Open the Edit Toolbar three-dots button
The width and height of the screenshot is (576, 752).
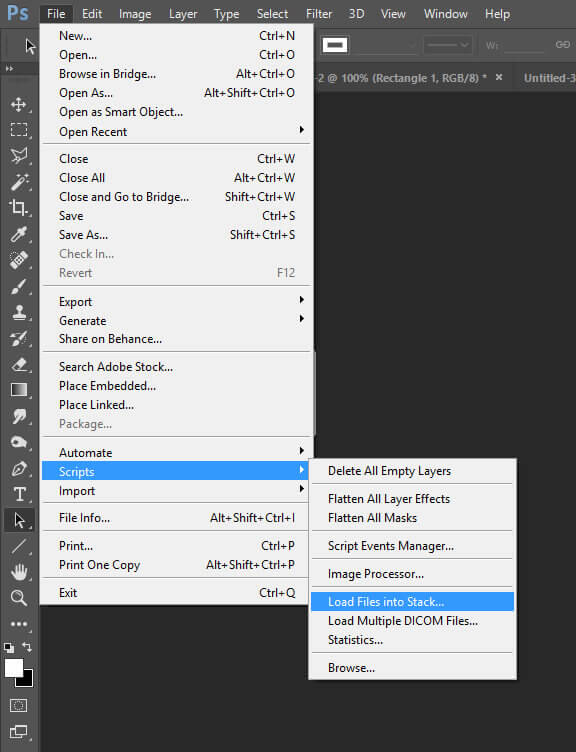[x=19, y=624]
